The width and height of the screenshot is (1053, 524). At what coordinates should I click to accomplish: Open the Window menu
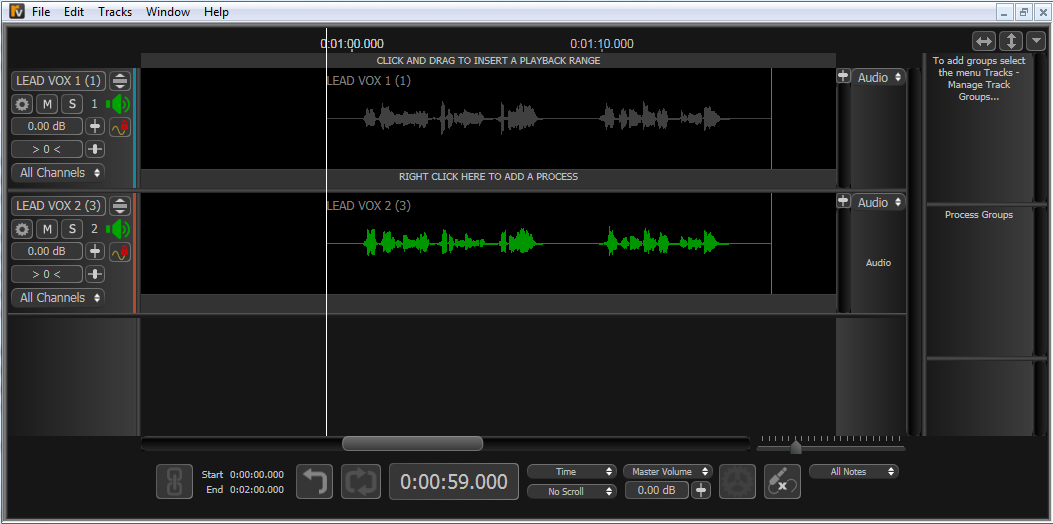coord(168,12)
